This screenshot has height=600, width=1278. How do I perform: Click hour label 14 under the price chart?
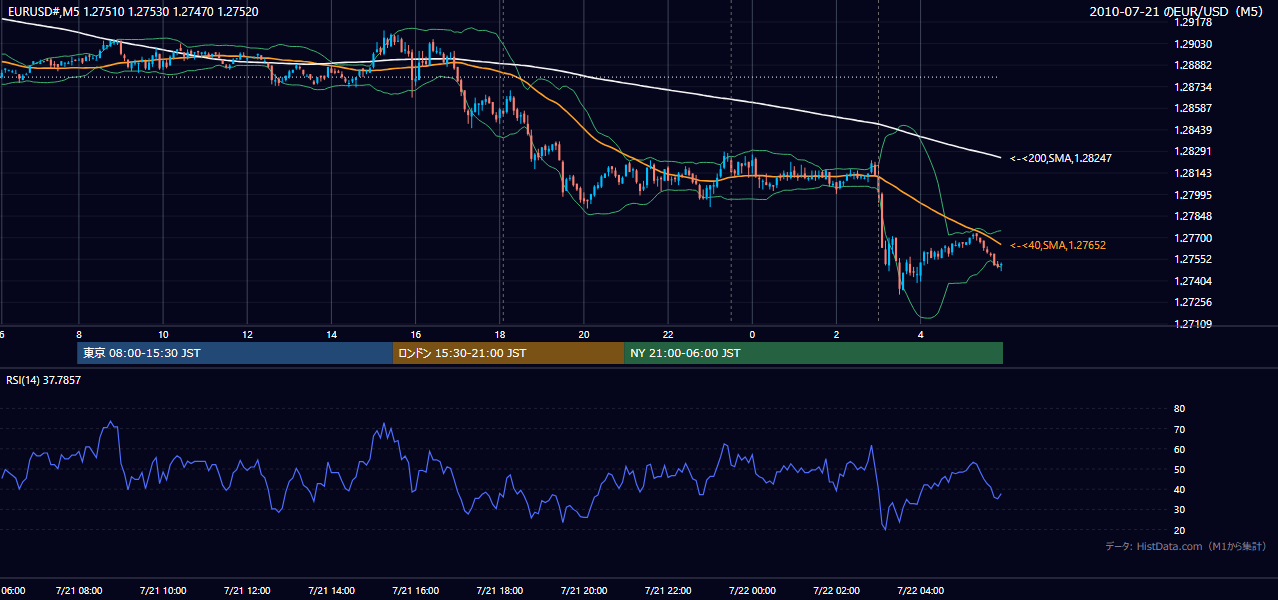click(x=331, y=334)
